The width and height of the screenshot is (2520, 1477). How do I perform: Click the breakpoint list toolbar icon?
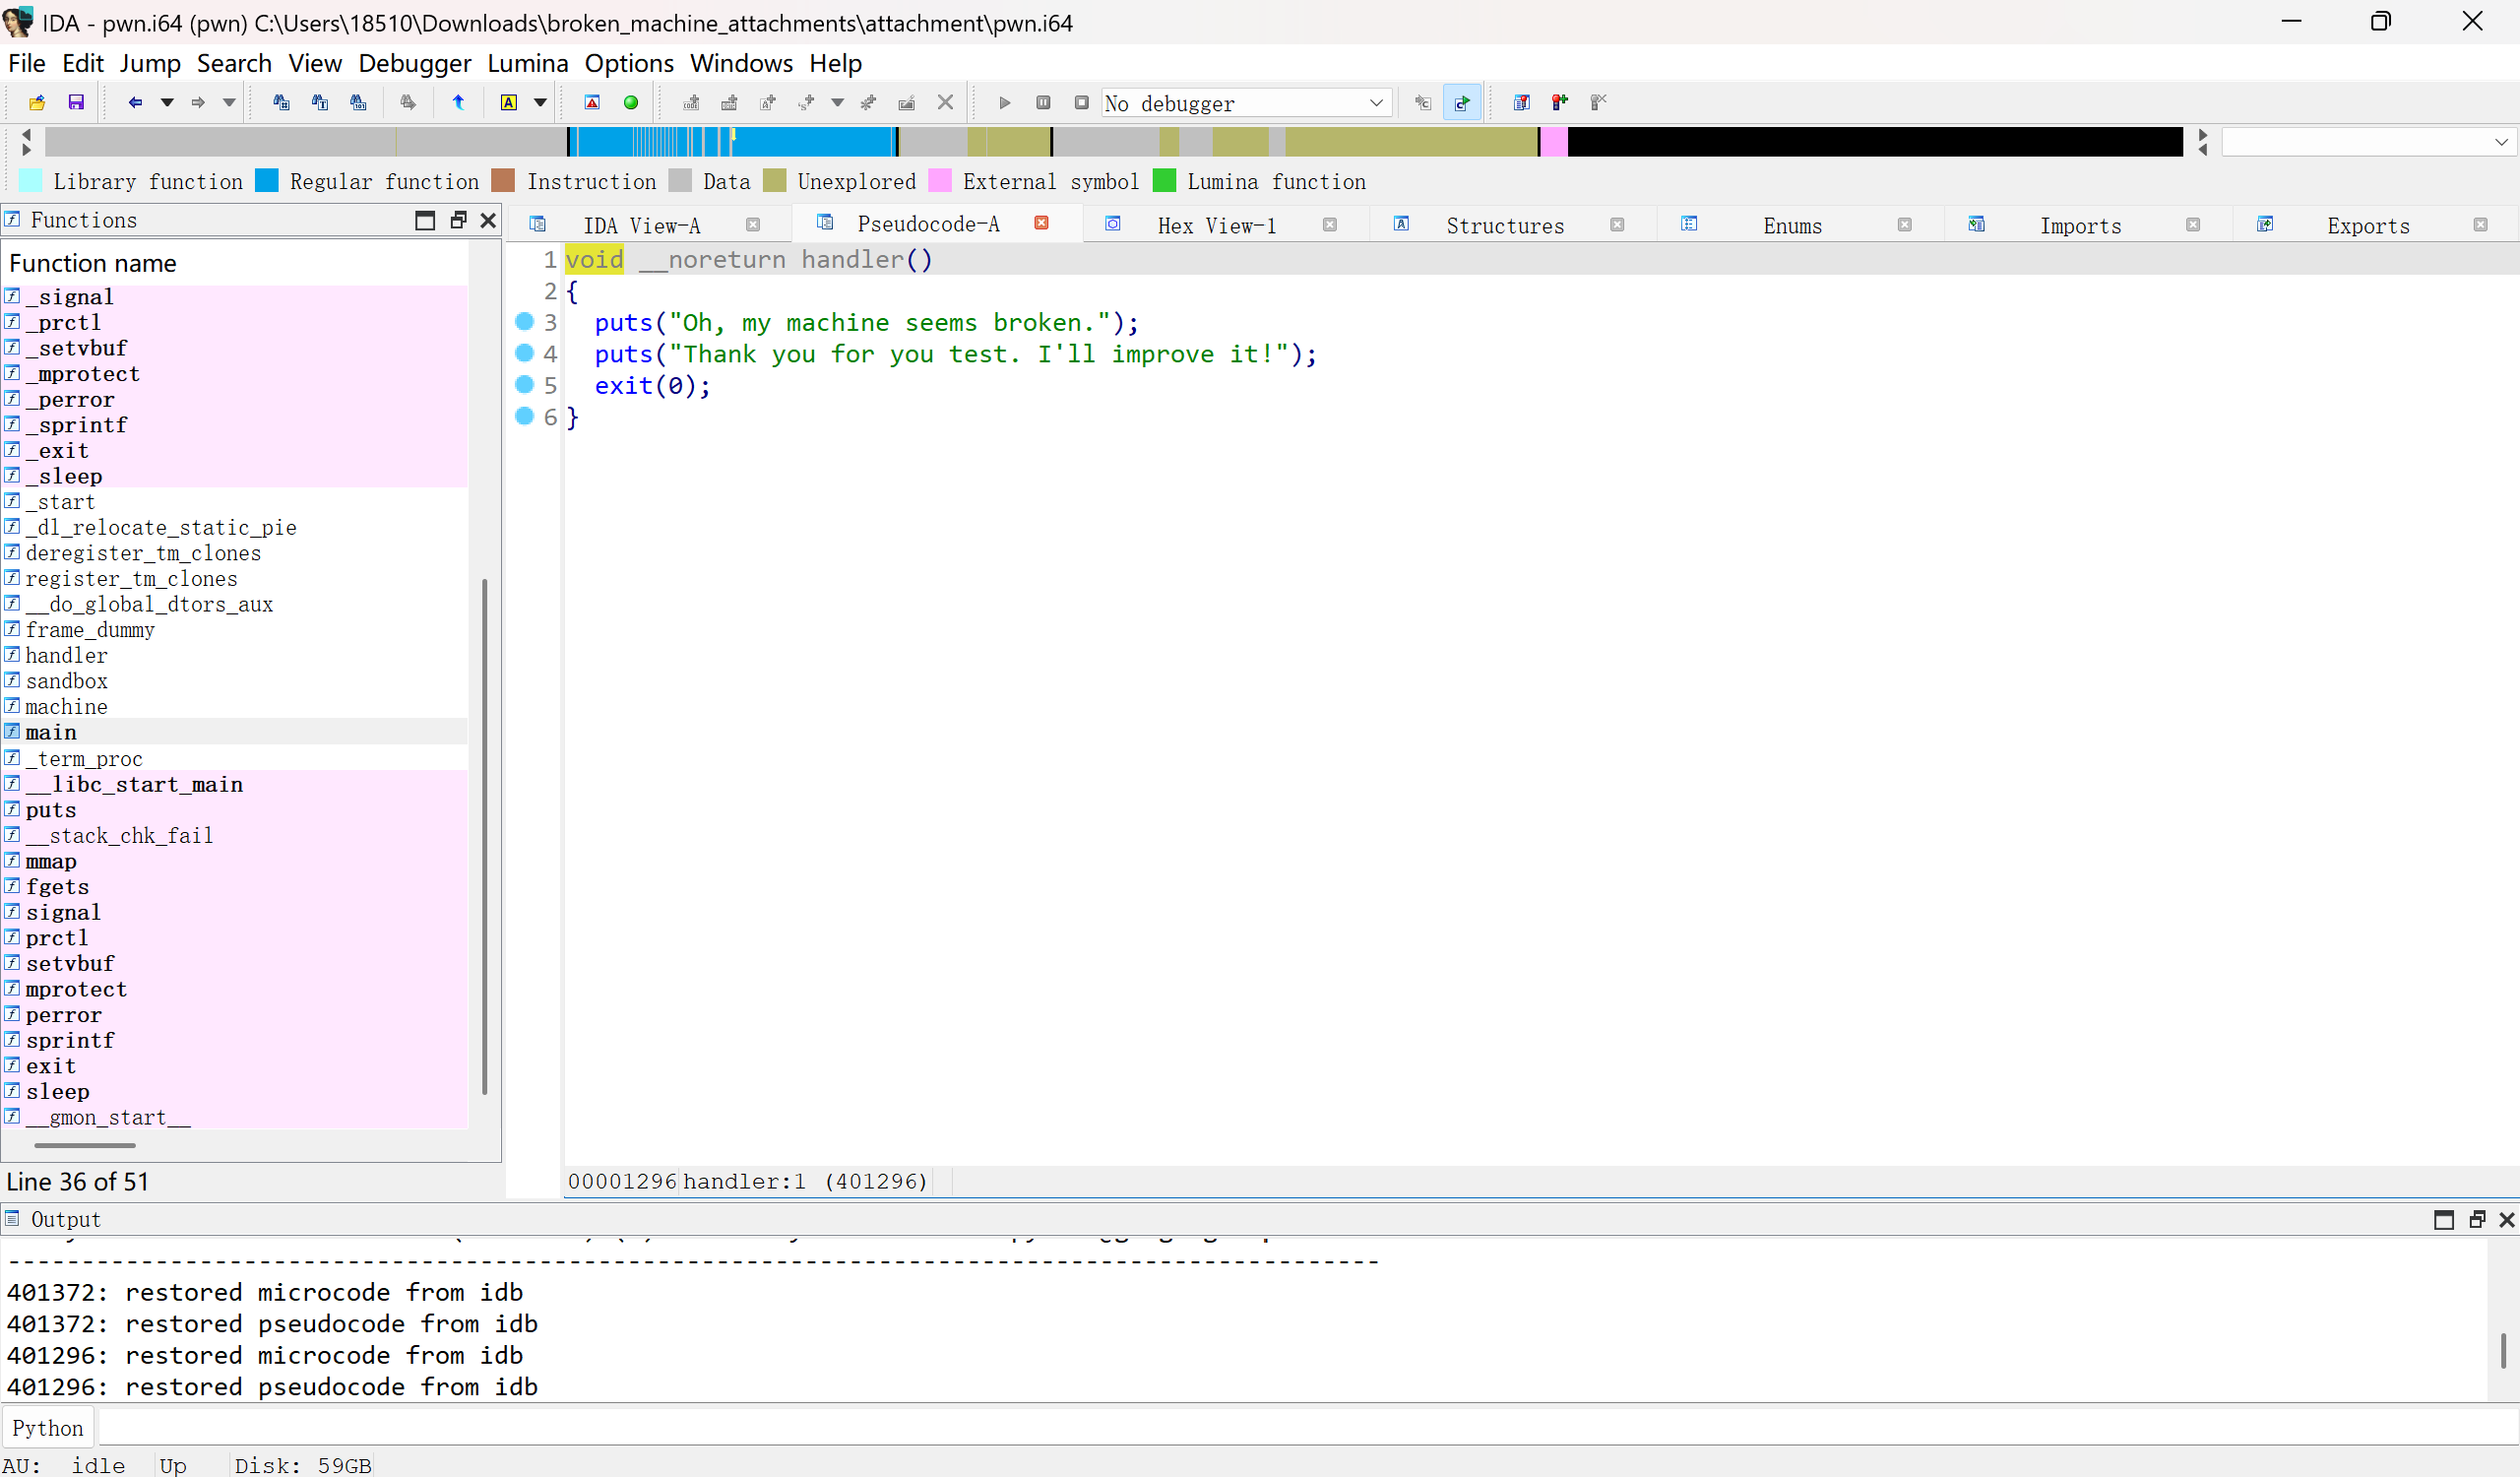(1522, 102)
